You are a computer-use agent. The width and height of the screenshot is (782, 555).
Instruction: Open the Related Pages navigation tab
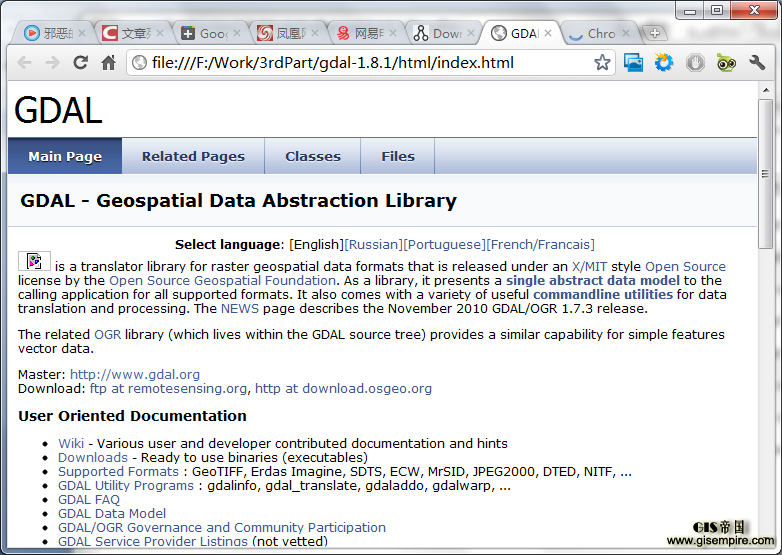(193, 156)
